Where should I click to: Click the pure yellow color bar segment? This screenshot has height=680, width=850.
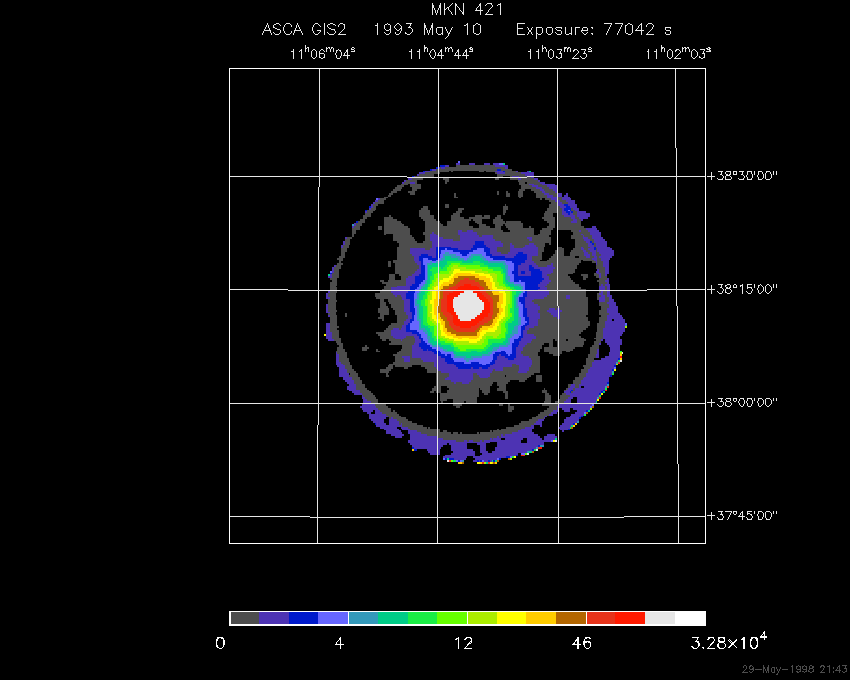click(512, 618)
